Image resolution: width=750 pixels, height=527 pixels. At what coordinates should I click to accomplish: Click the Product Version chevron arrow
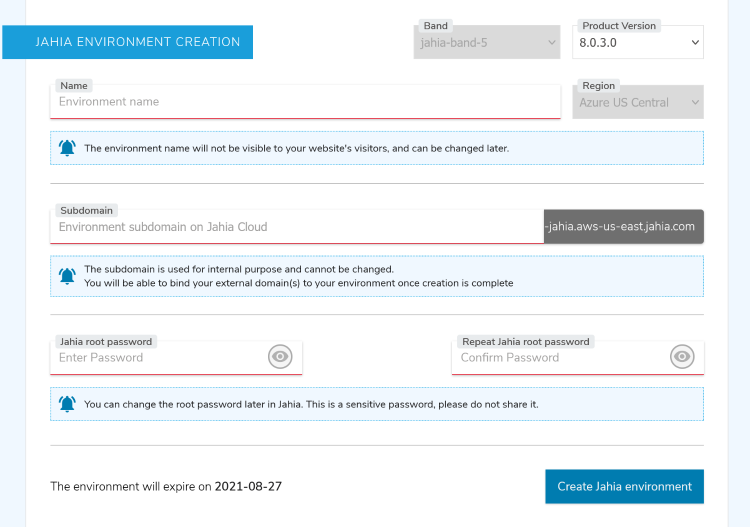point(695,43)
